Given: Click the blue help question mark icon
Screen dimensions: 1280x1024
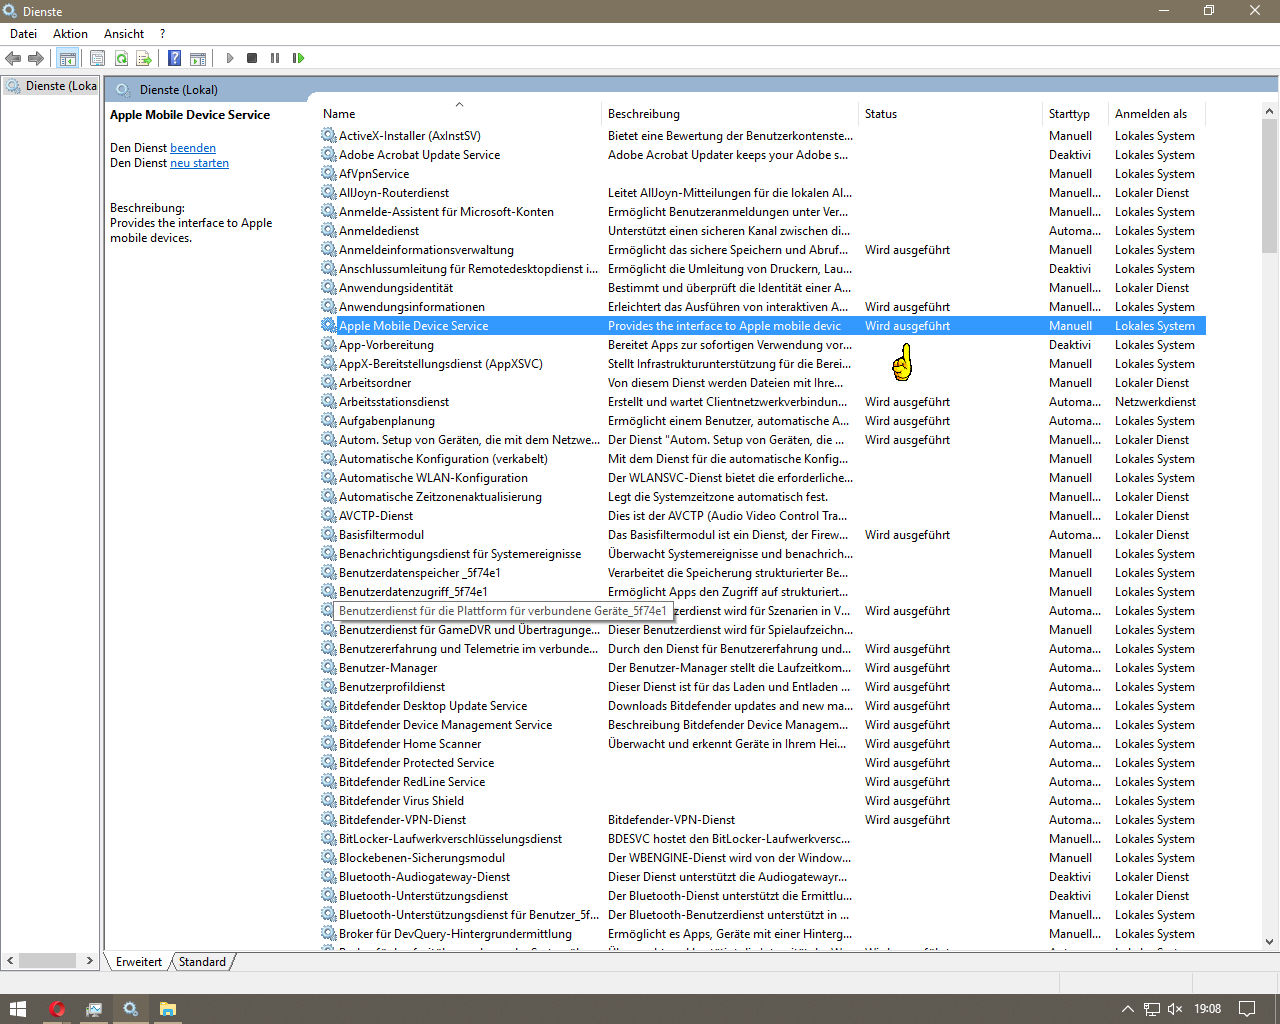Looking at the screenshot, I should coord(174,58).
